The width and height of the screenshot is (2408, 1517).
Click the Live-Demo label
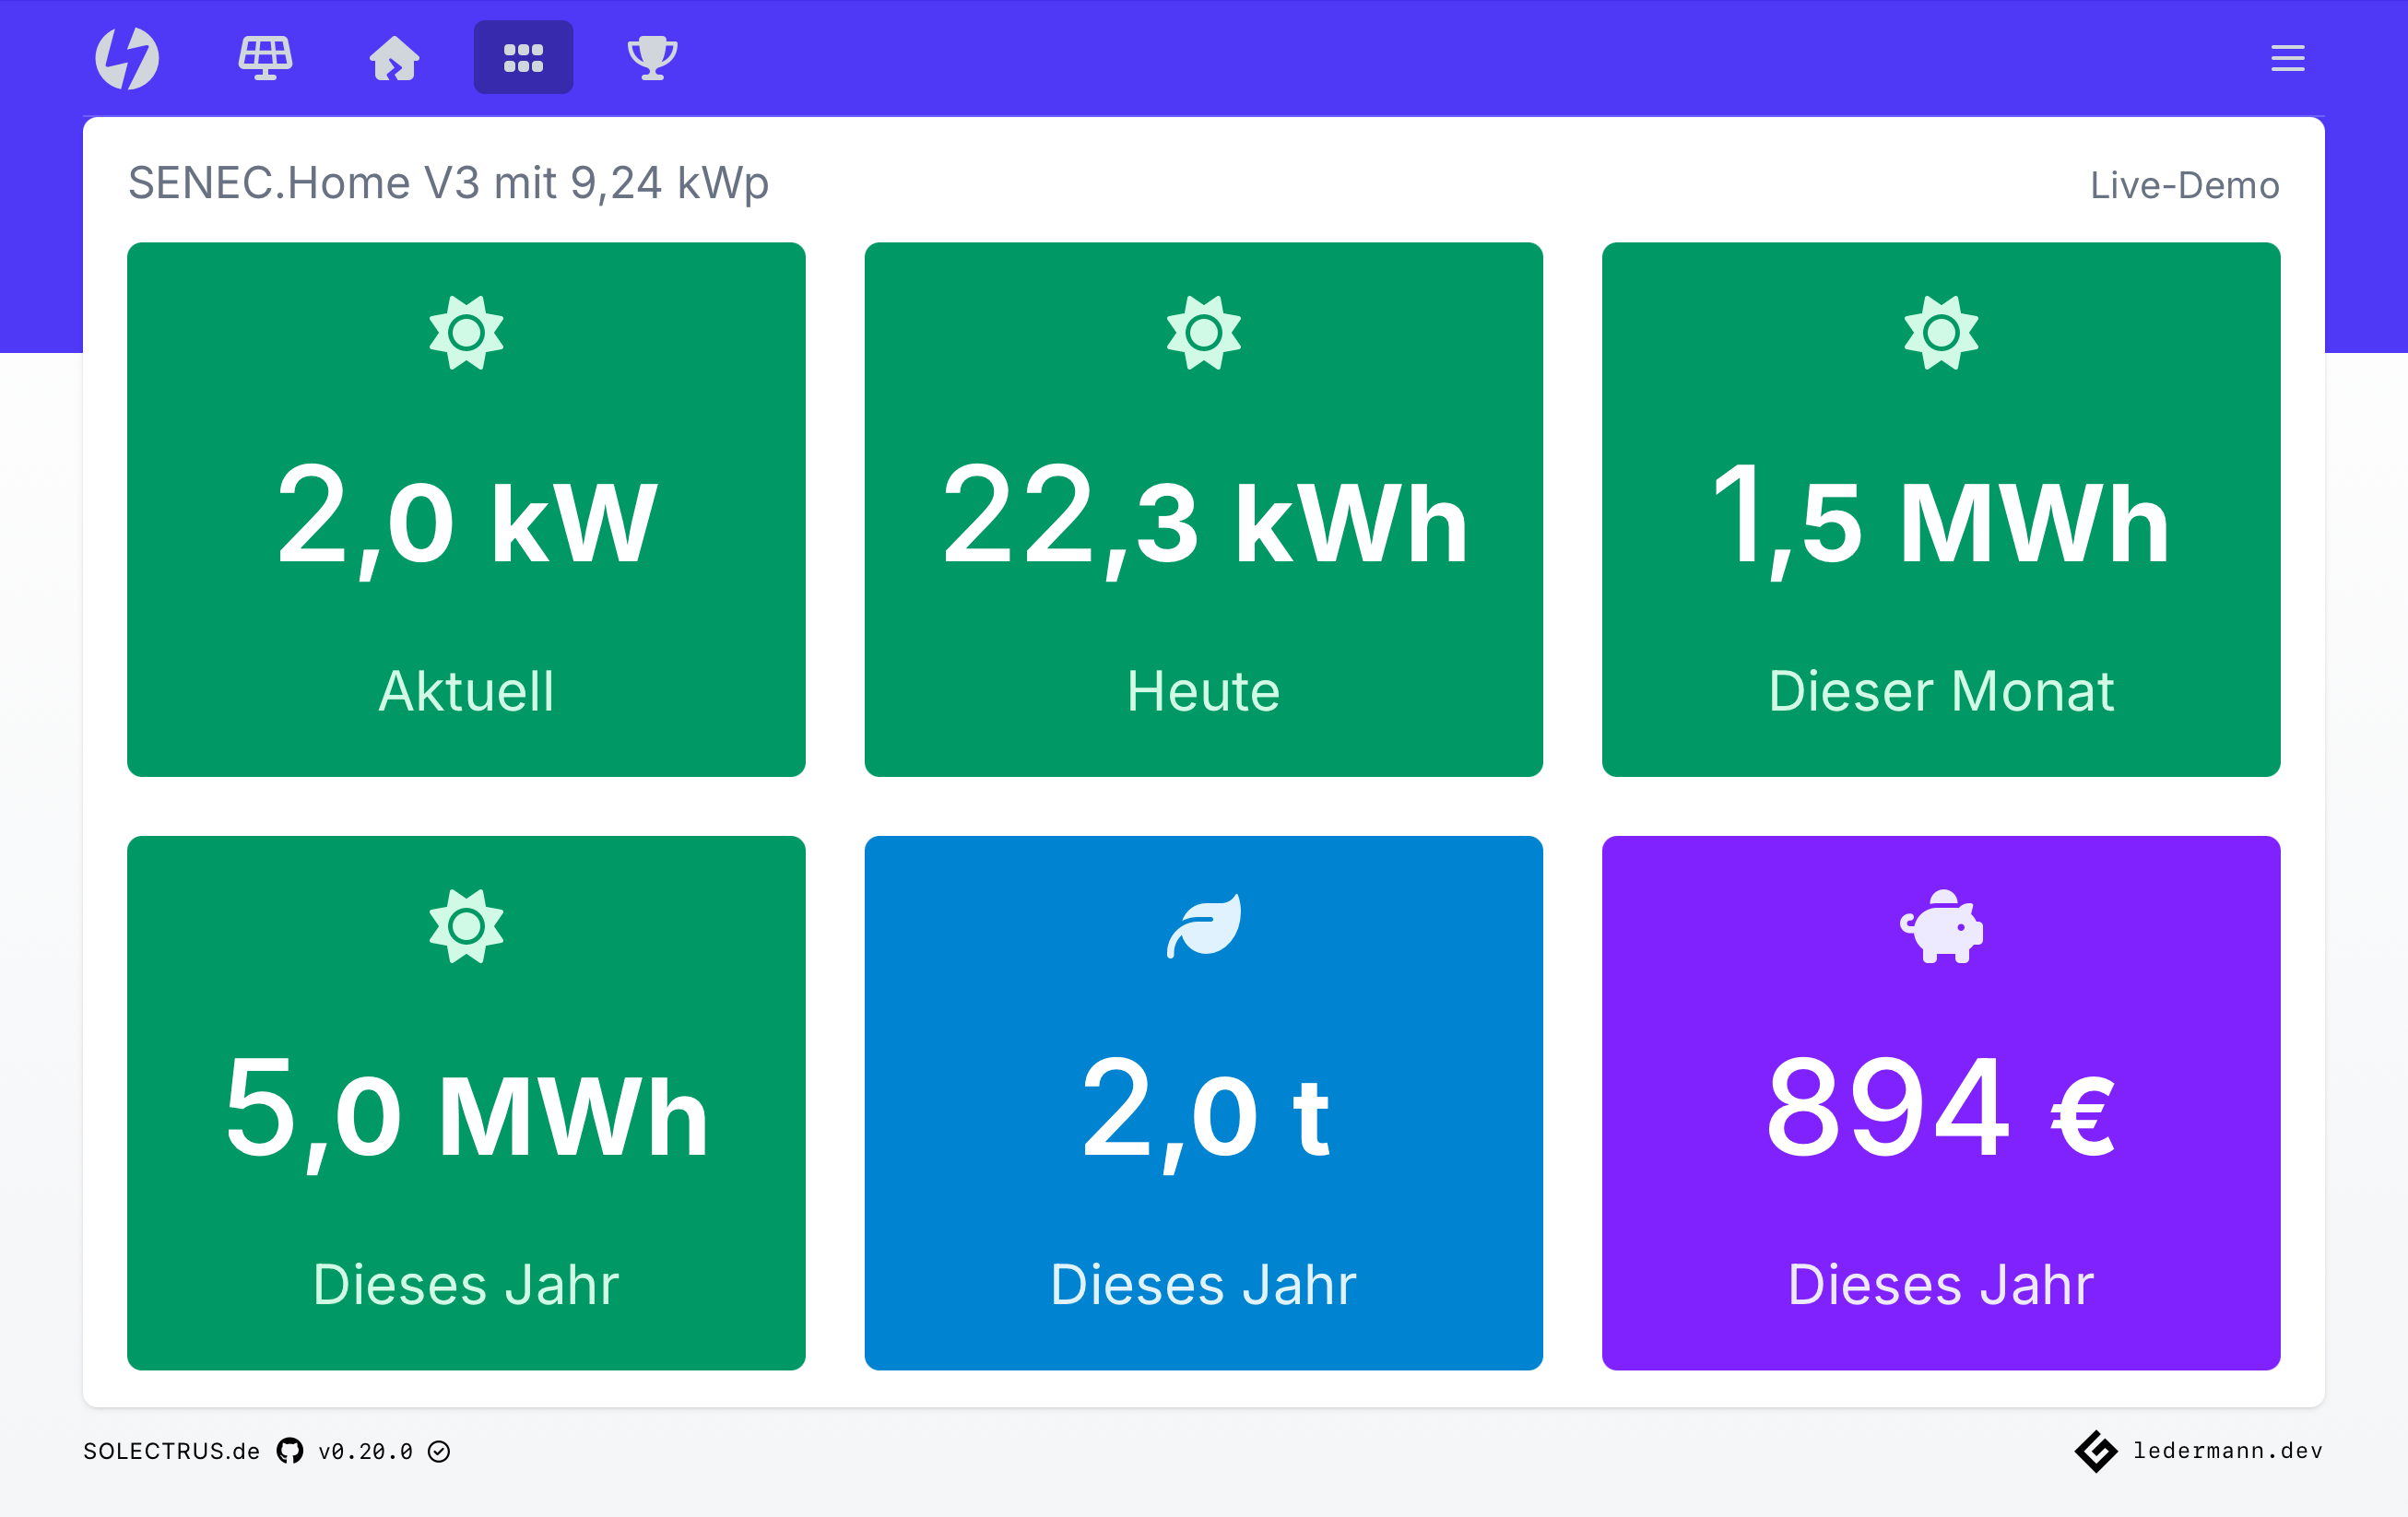tap(2184, 186)
